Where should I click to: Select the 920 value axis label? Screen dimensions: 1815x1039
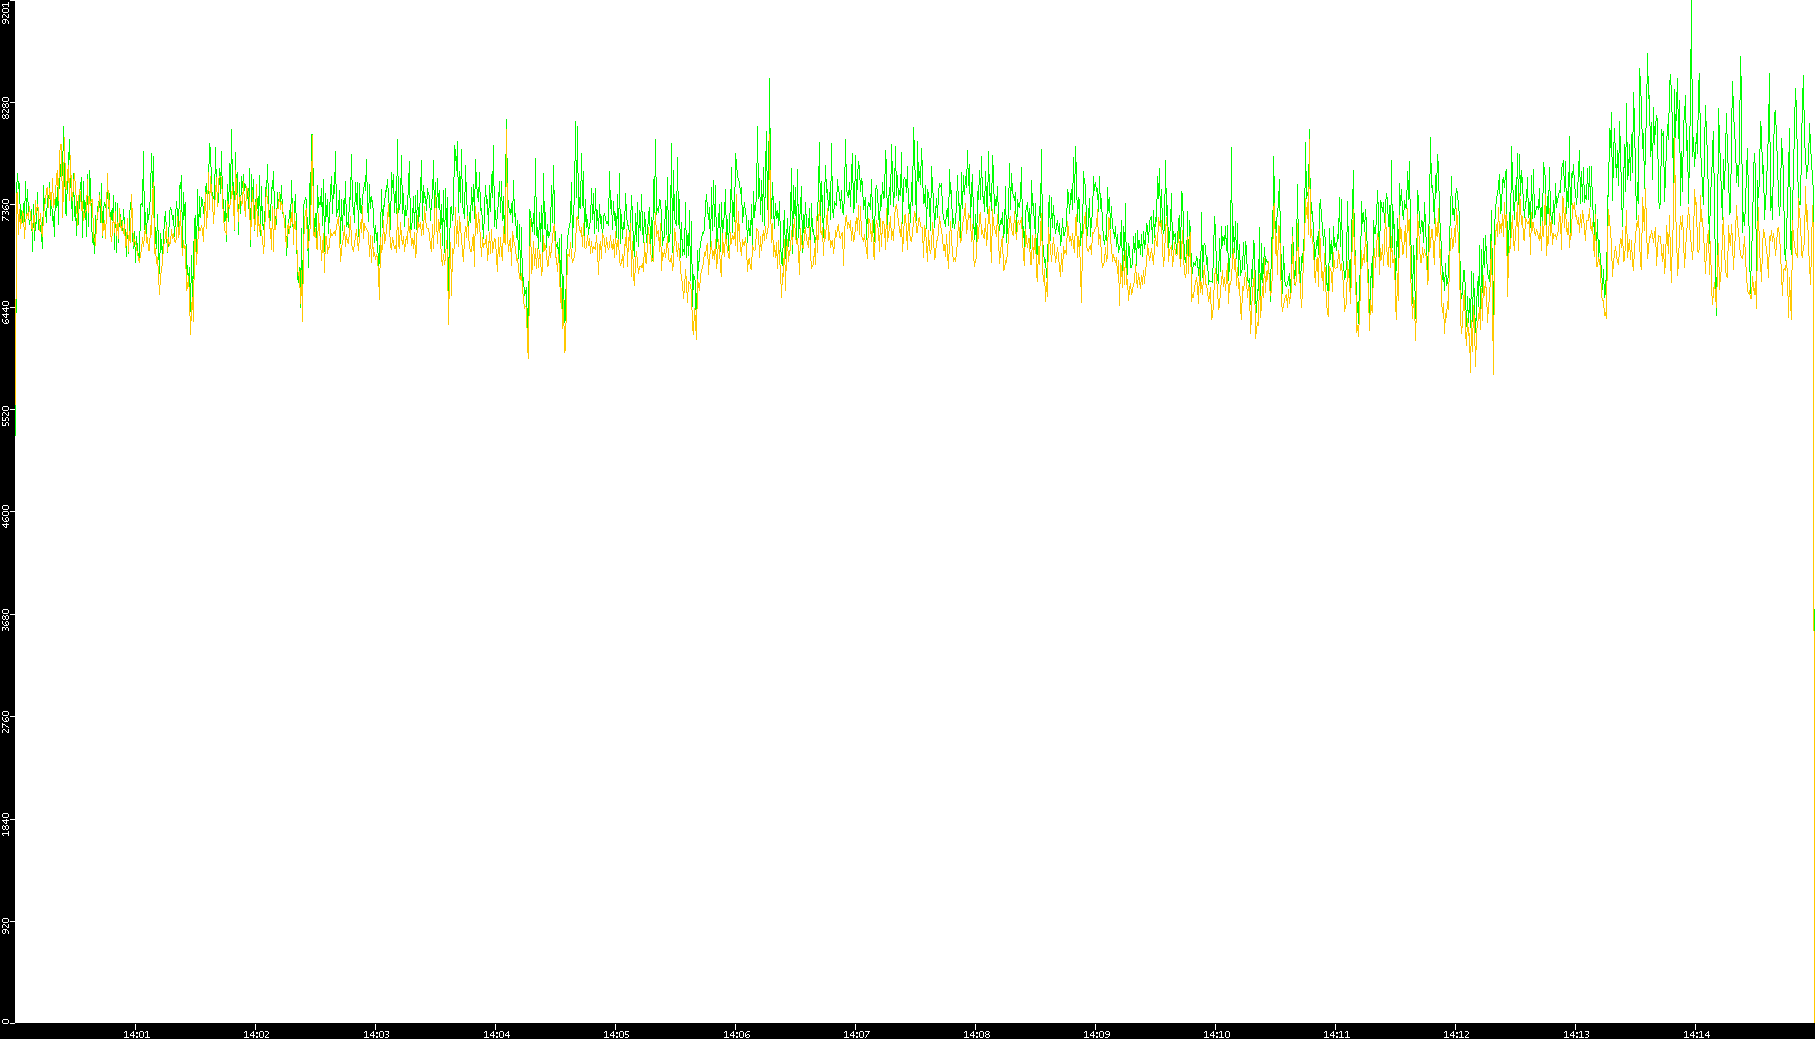pyautogui.click(x=6, y=925)
